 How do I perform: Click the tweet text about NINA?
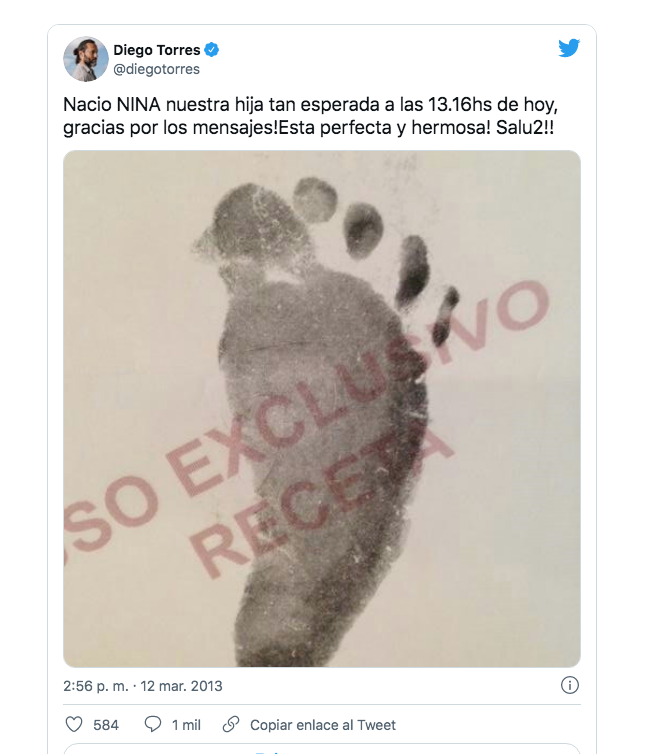click(x=310, y=116)
